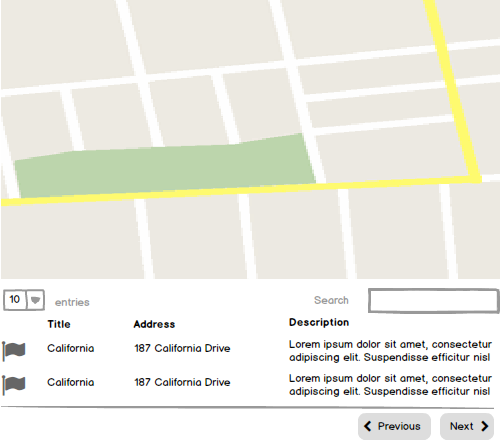501x444 pixels.
Task: Open the second row's Lorem ipsum description
Action: pos(390,385)
